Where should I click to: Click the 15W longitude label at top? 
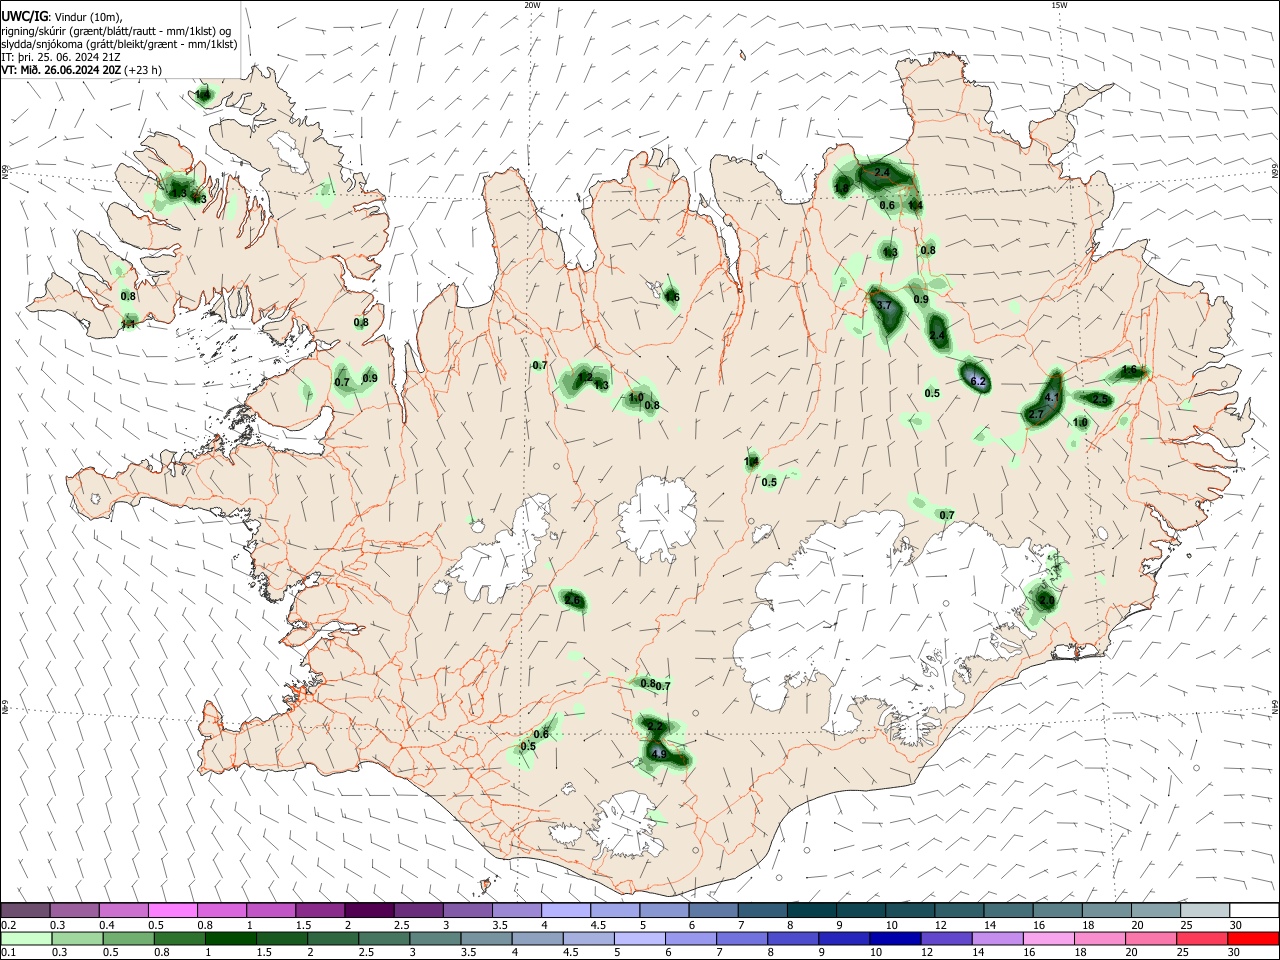1059,5
